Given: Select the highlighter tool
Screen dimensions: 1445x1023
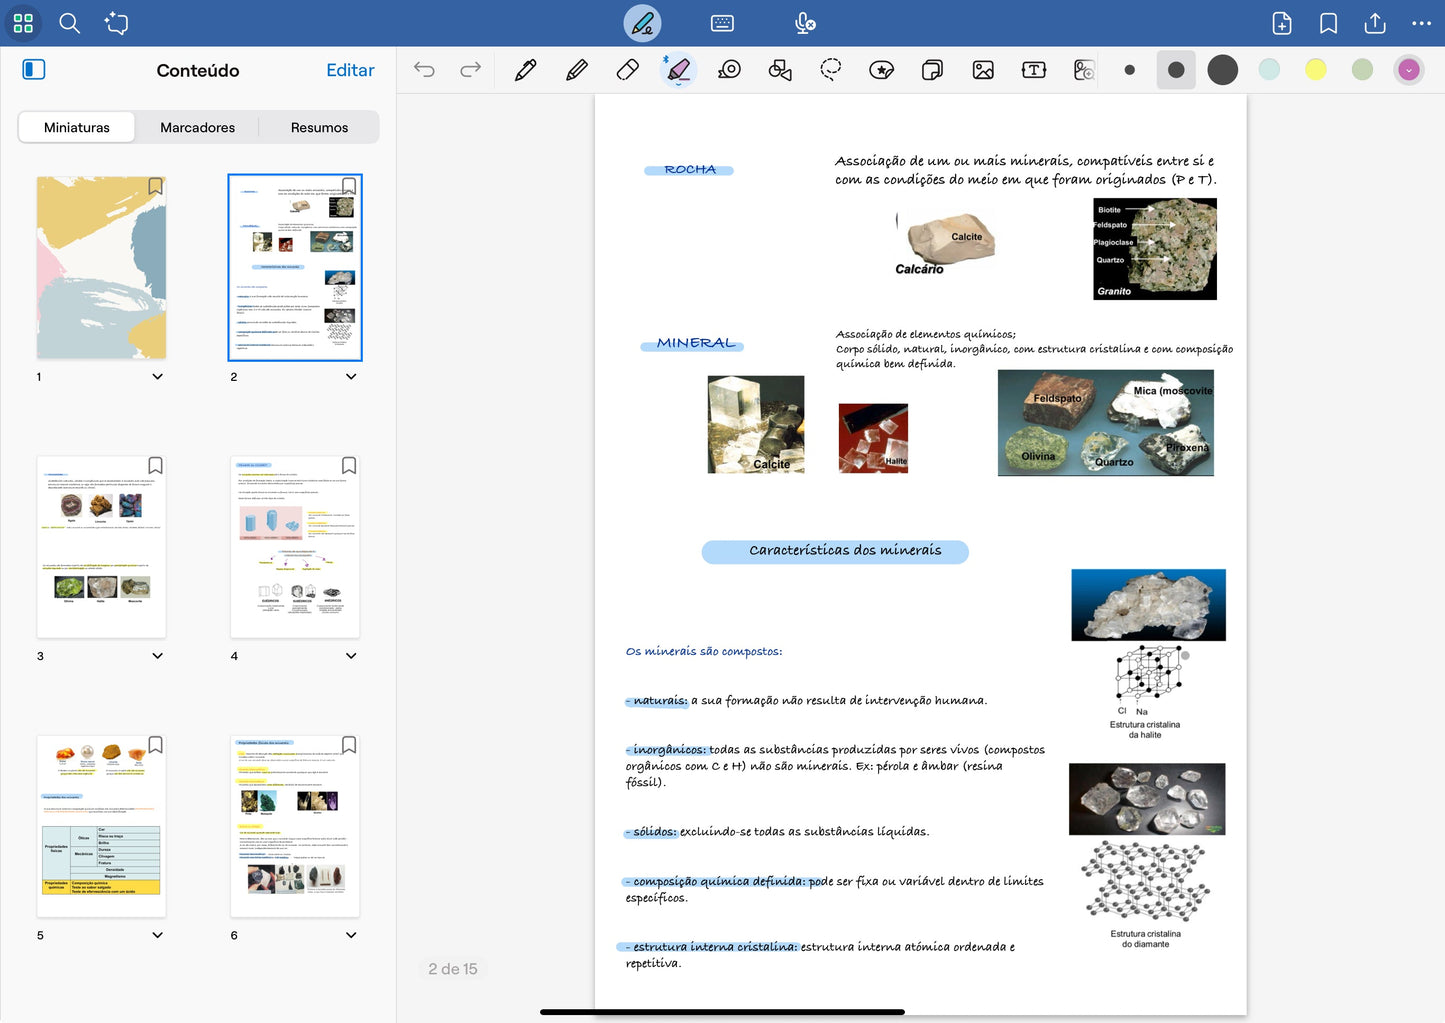Looking at the screenshot, I should tap(678, 70).
